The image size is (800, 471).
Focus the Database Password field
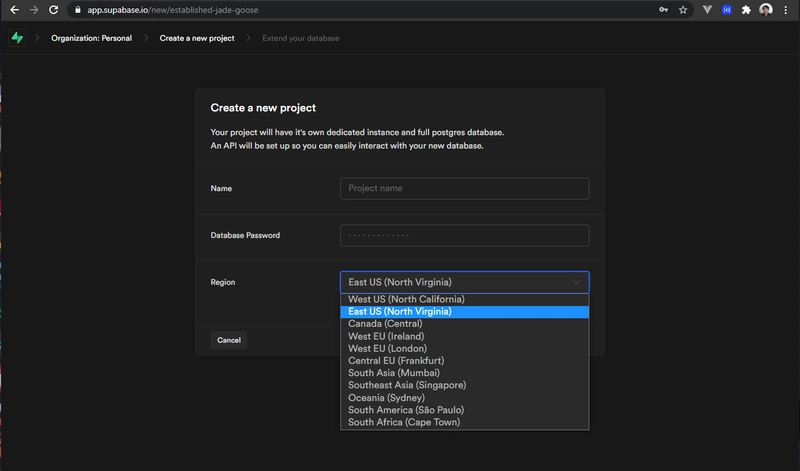point(464,235)
